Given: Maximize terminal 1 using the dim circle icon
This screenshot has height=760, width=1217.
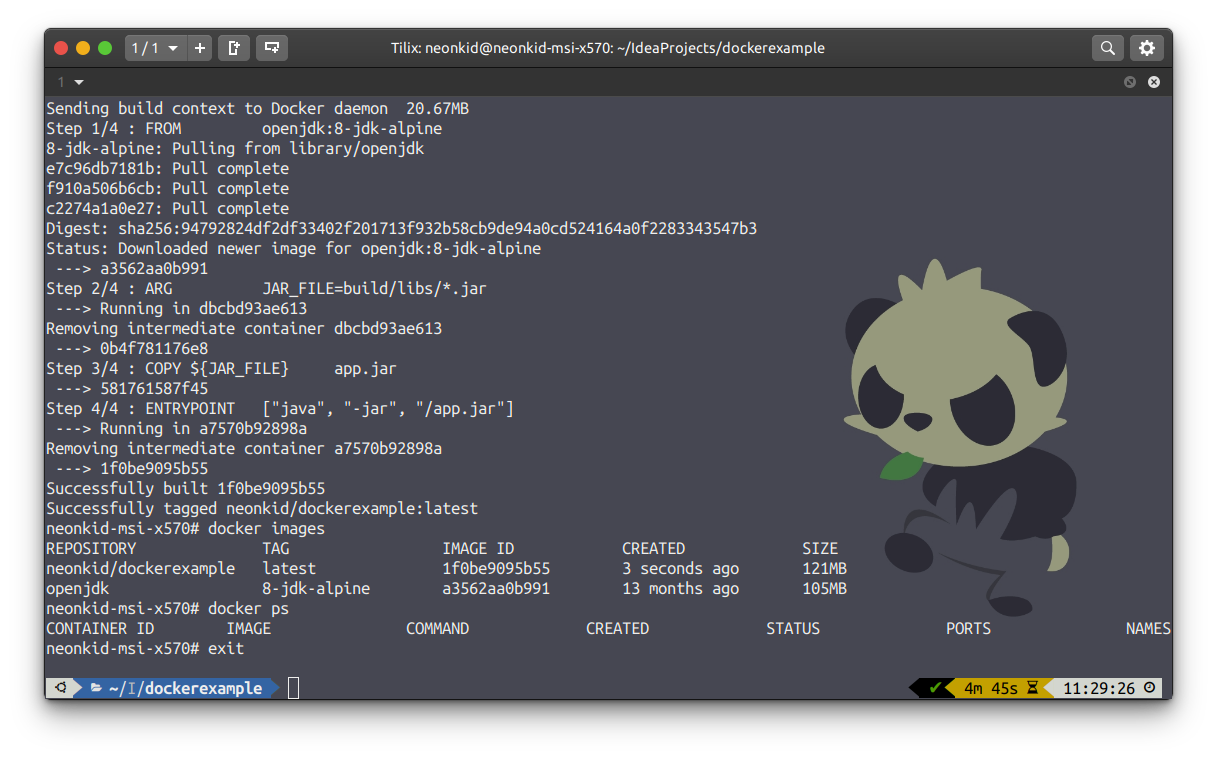Looking at the screenshot, I should pyautogui.click(x=1130, y=82).
